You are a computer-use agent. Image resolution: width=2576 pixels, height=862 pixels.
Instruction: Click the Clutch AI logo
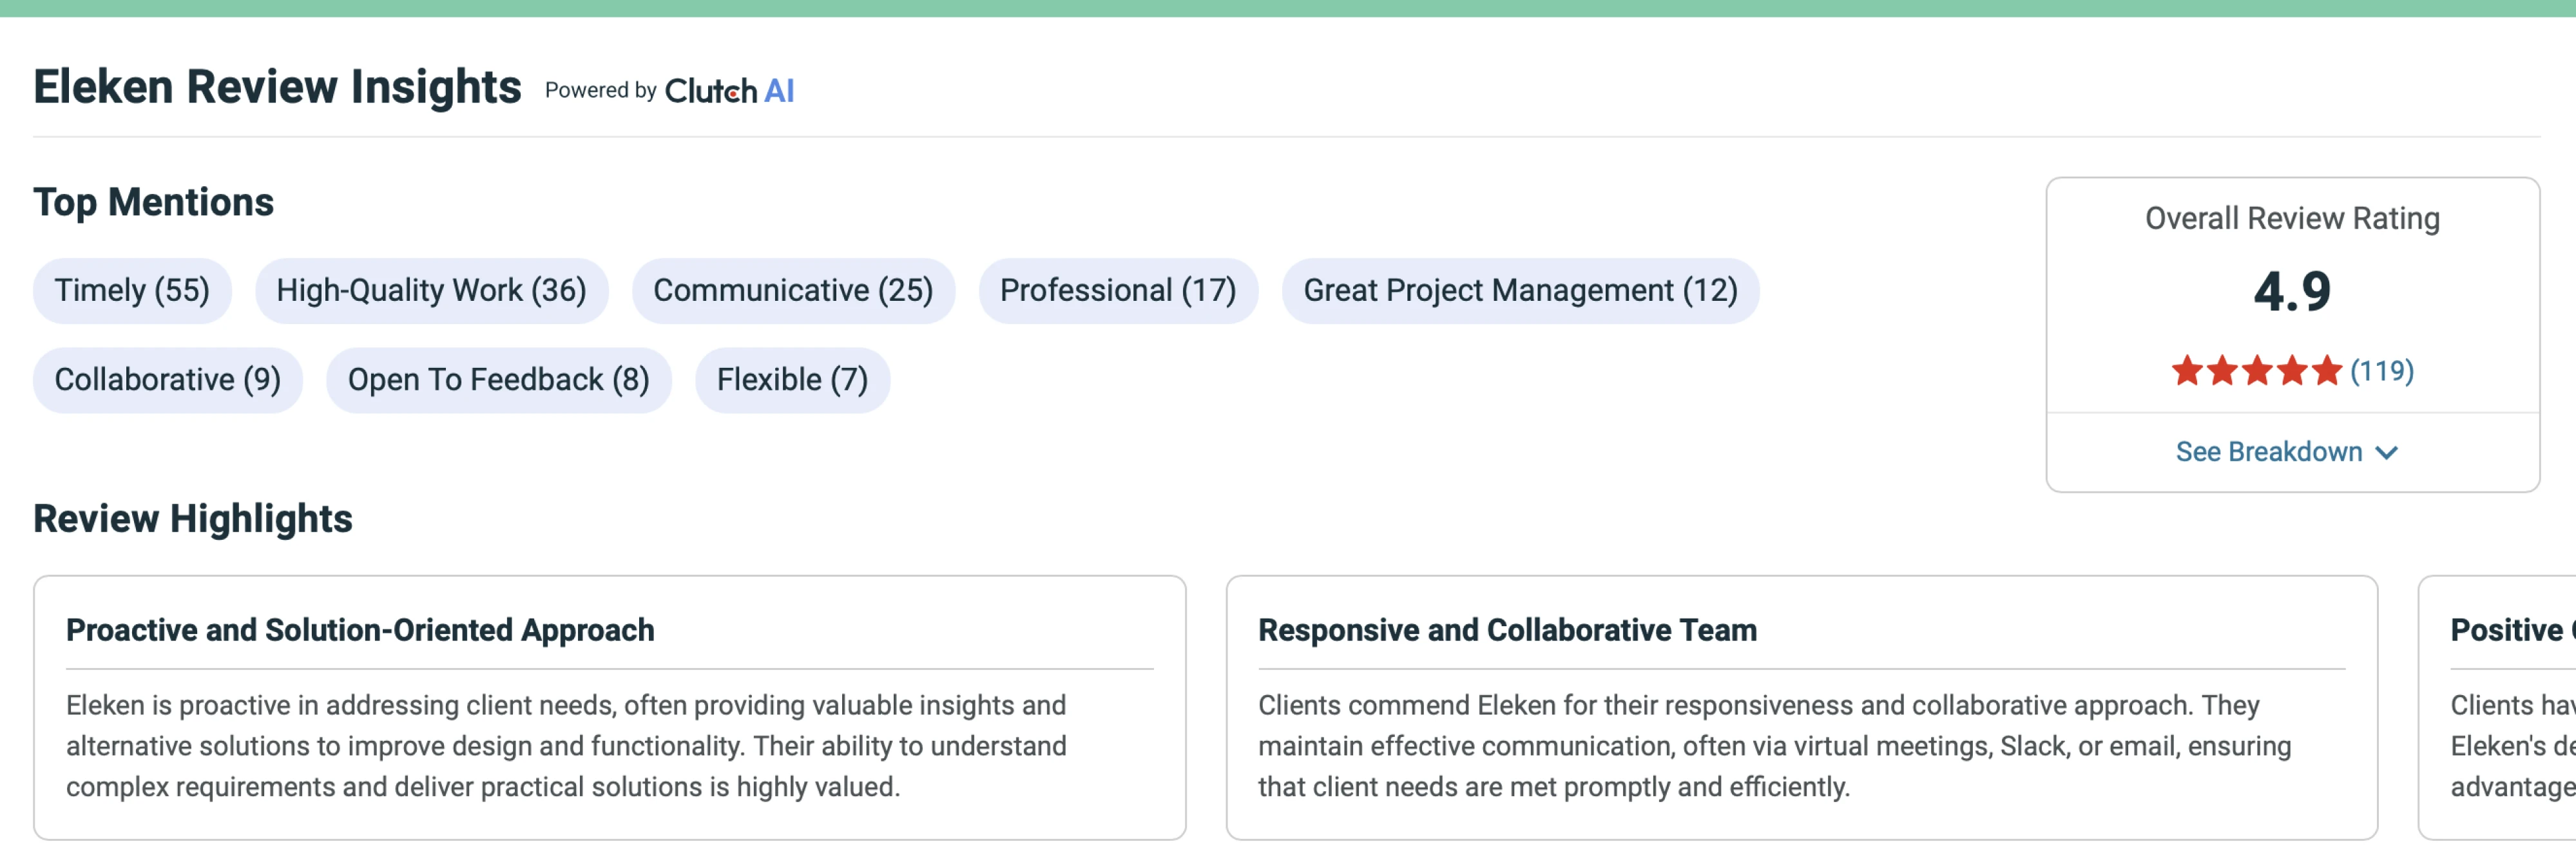tap(728, 90)
